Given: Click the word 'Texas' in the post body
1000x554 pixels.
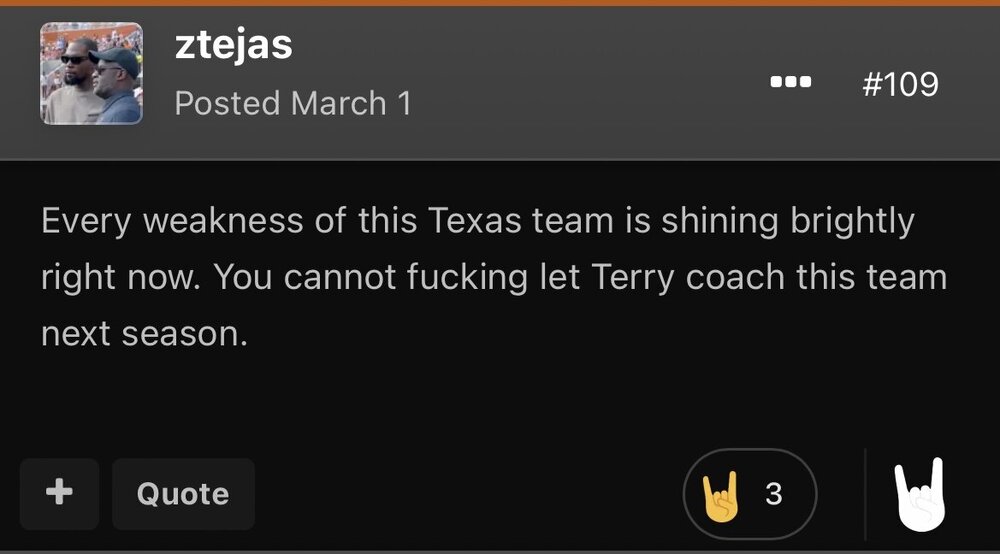Looking at the screenshot, I should pyautogui.click(x=468, y=221).
